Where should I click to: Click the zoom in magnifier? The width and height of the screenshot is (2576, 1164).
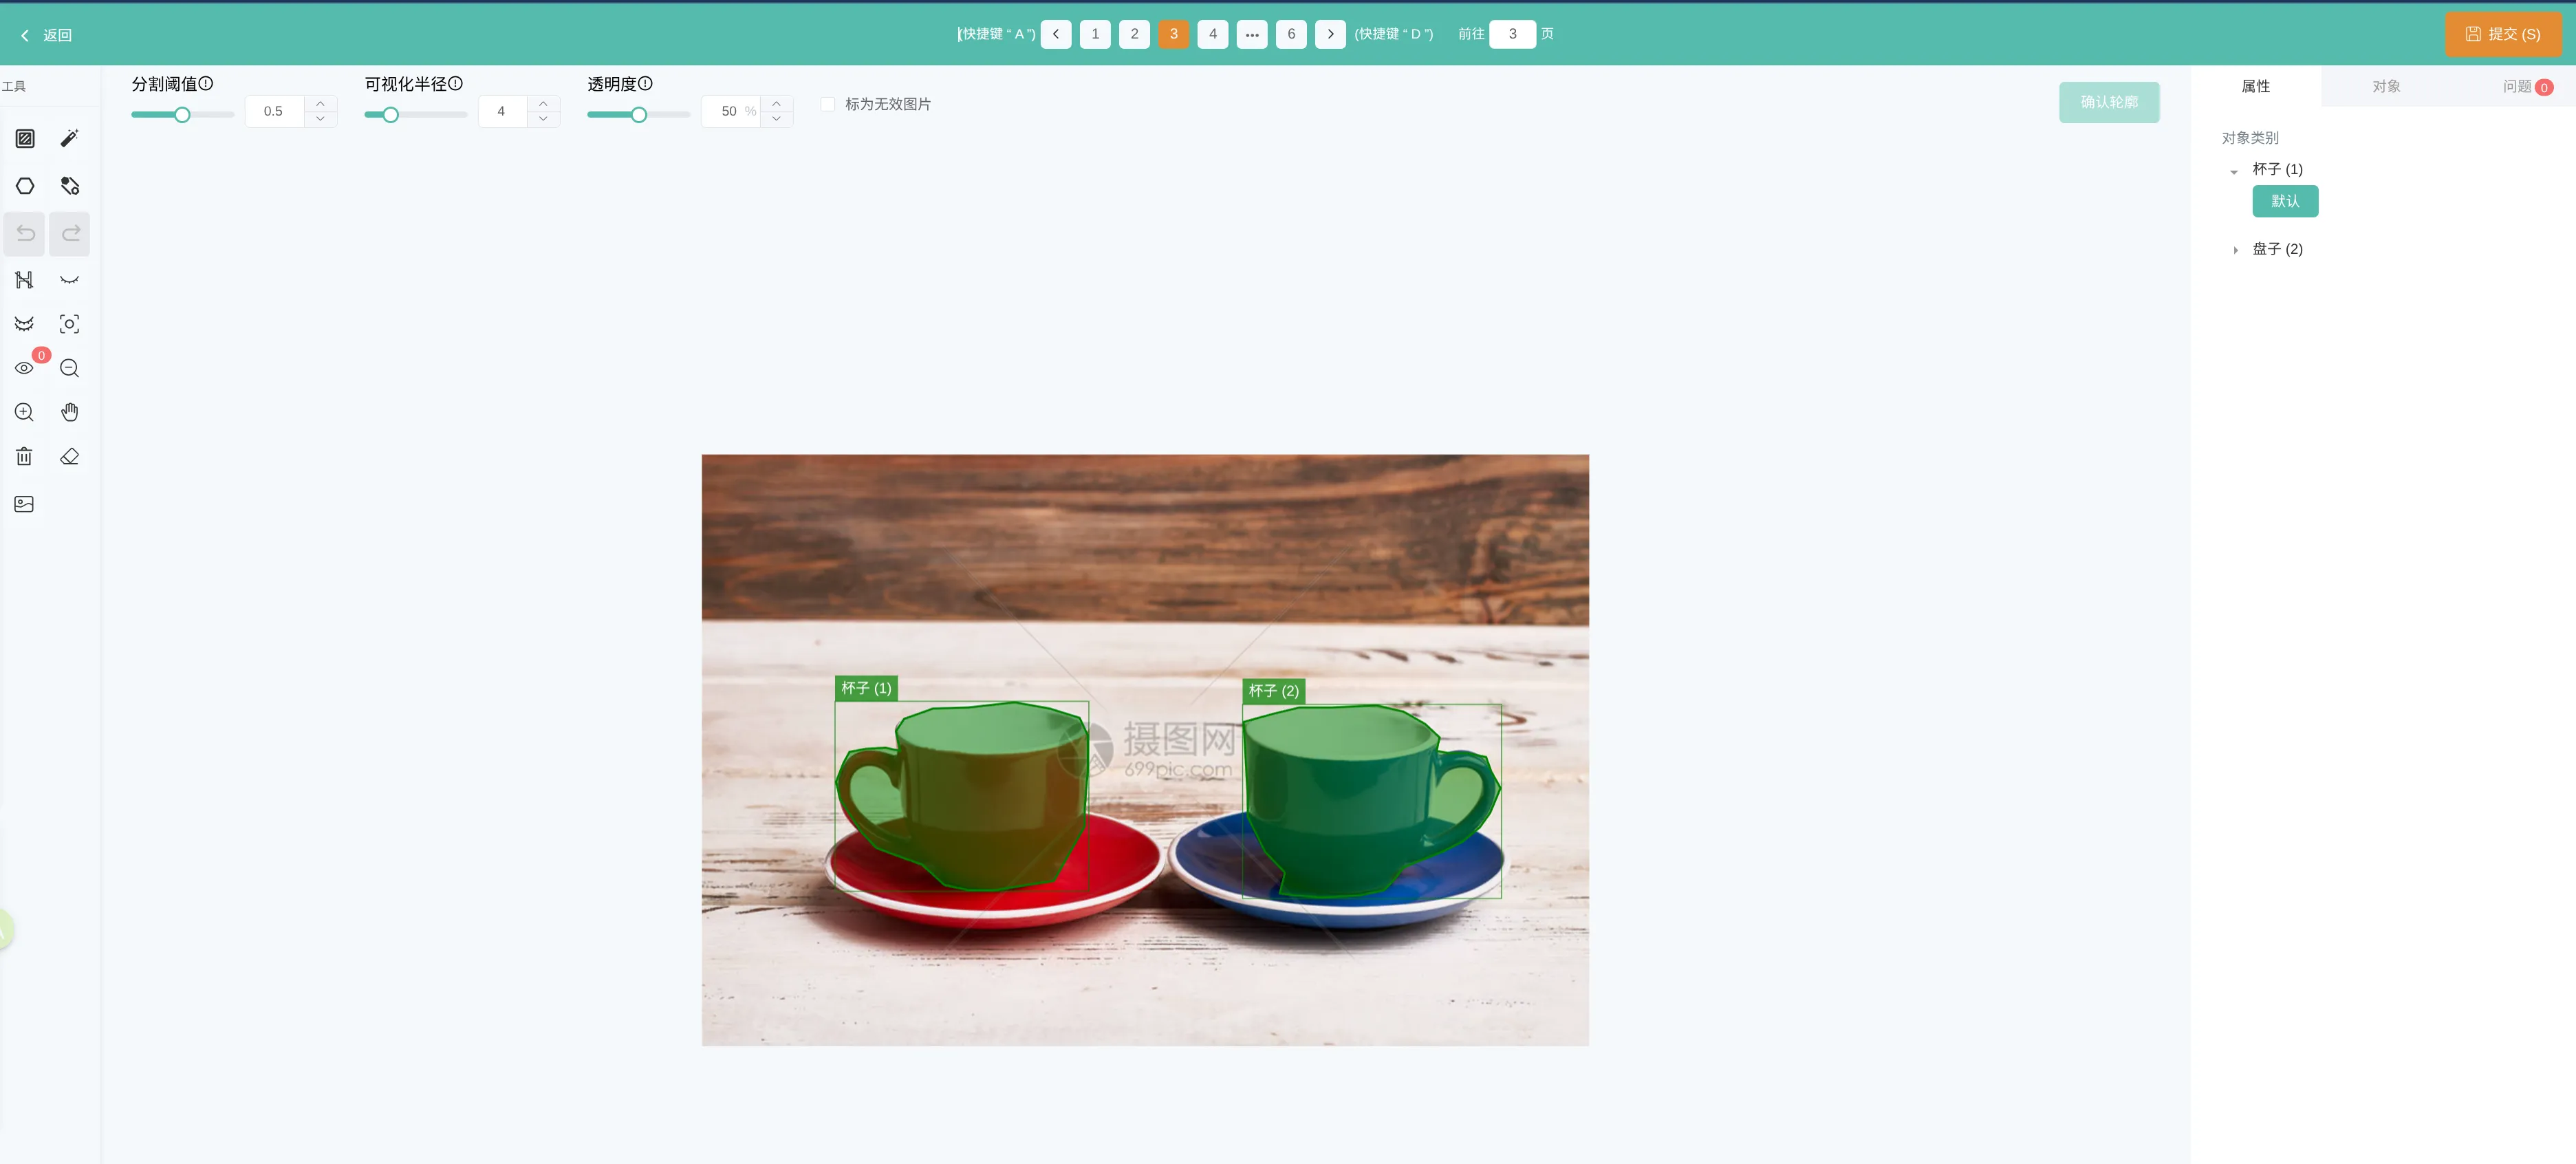coord(25,412)
